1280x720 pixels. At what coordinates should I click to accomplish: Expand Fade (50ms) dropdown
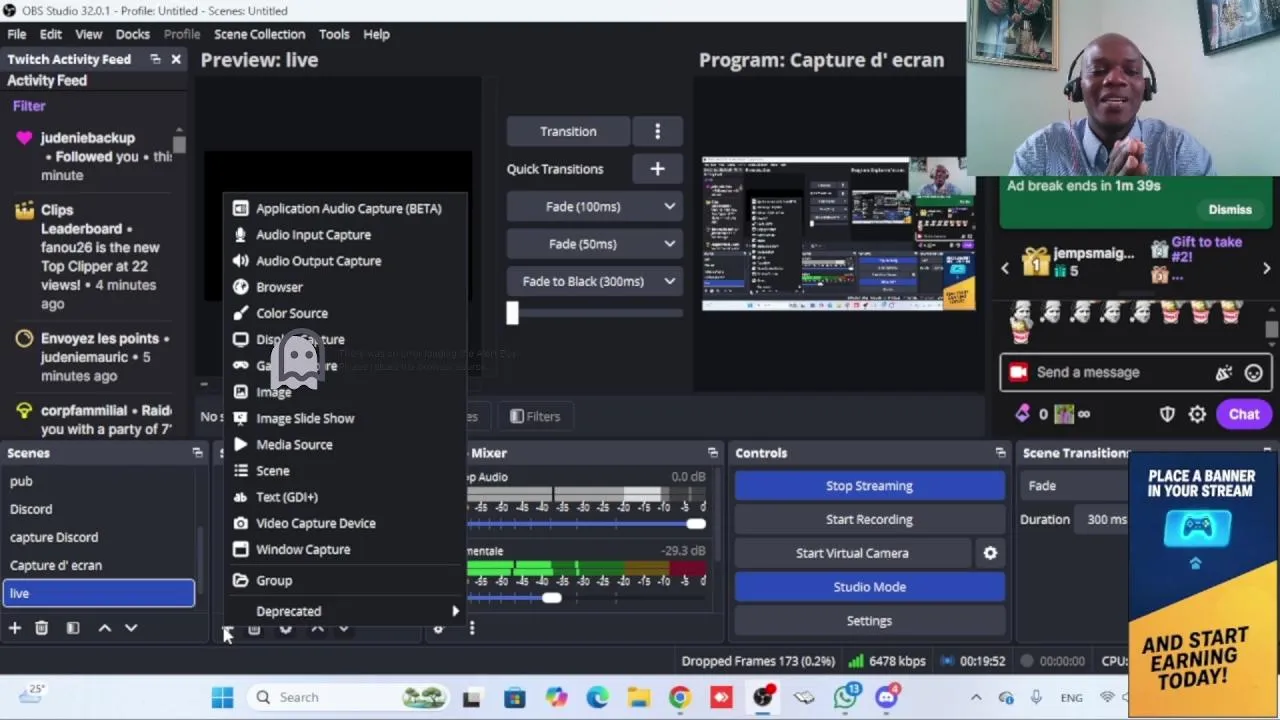point(669,244)
